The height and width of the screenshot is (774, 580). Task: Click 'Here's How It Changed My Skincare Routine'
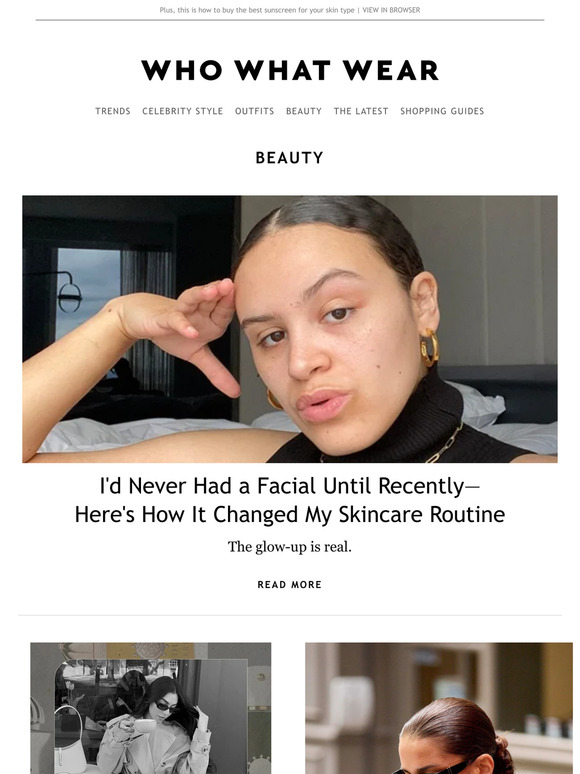[290, 514]
